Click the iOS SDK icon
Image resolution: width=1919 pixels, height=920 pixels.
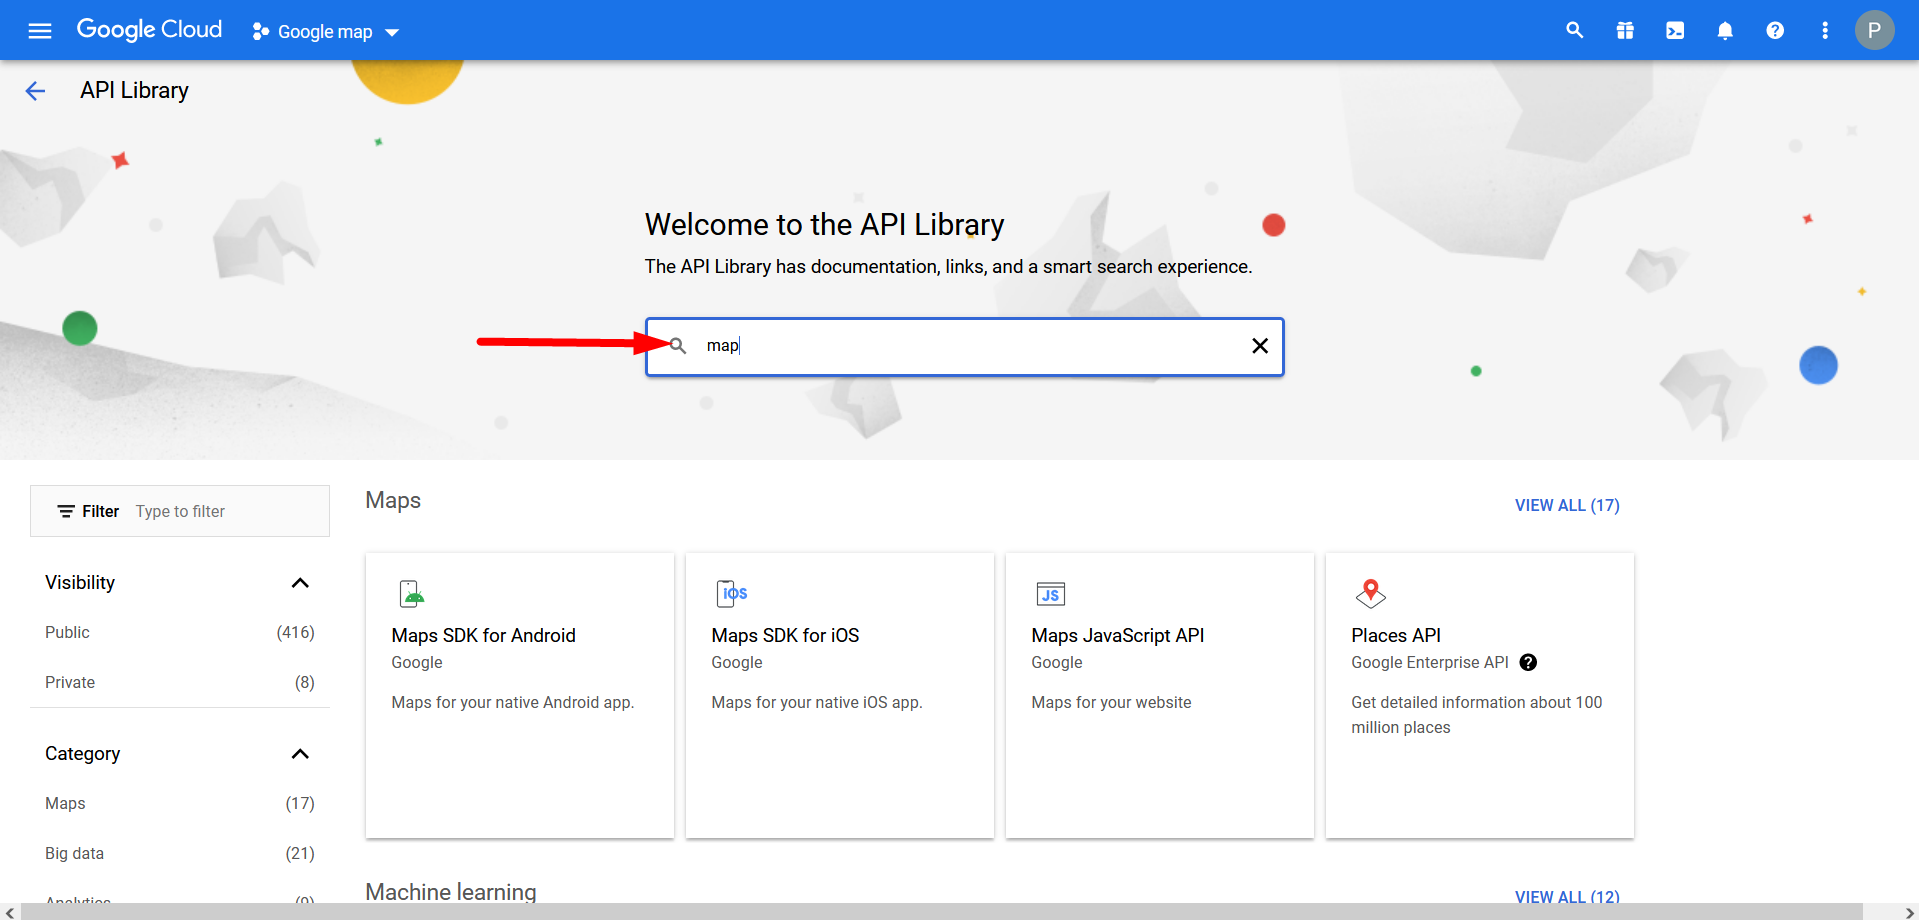pos(732,594)
